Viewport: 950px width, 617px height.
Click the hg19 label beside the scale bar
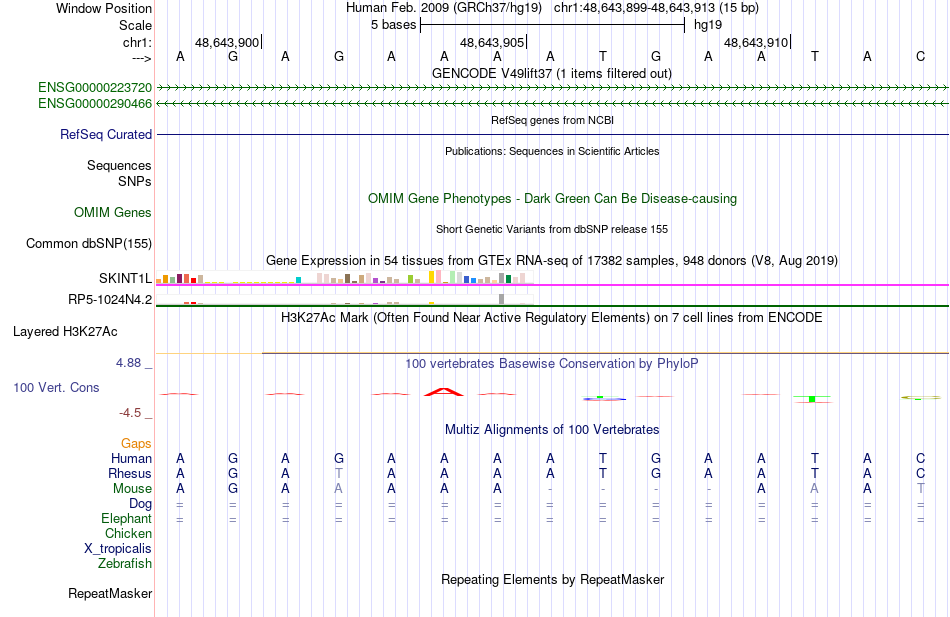(x=708, y=25)
